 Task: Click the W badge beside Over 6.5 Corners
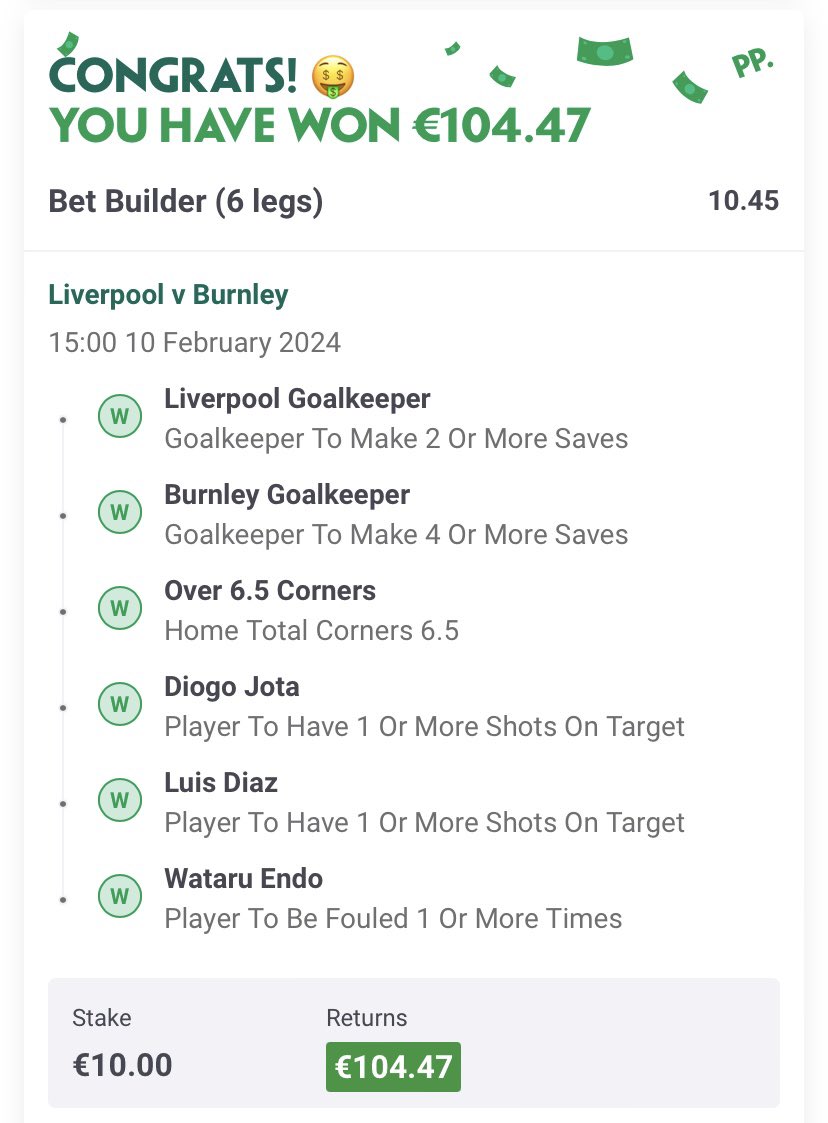(x=120, y=608)
